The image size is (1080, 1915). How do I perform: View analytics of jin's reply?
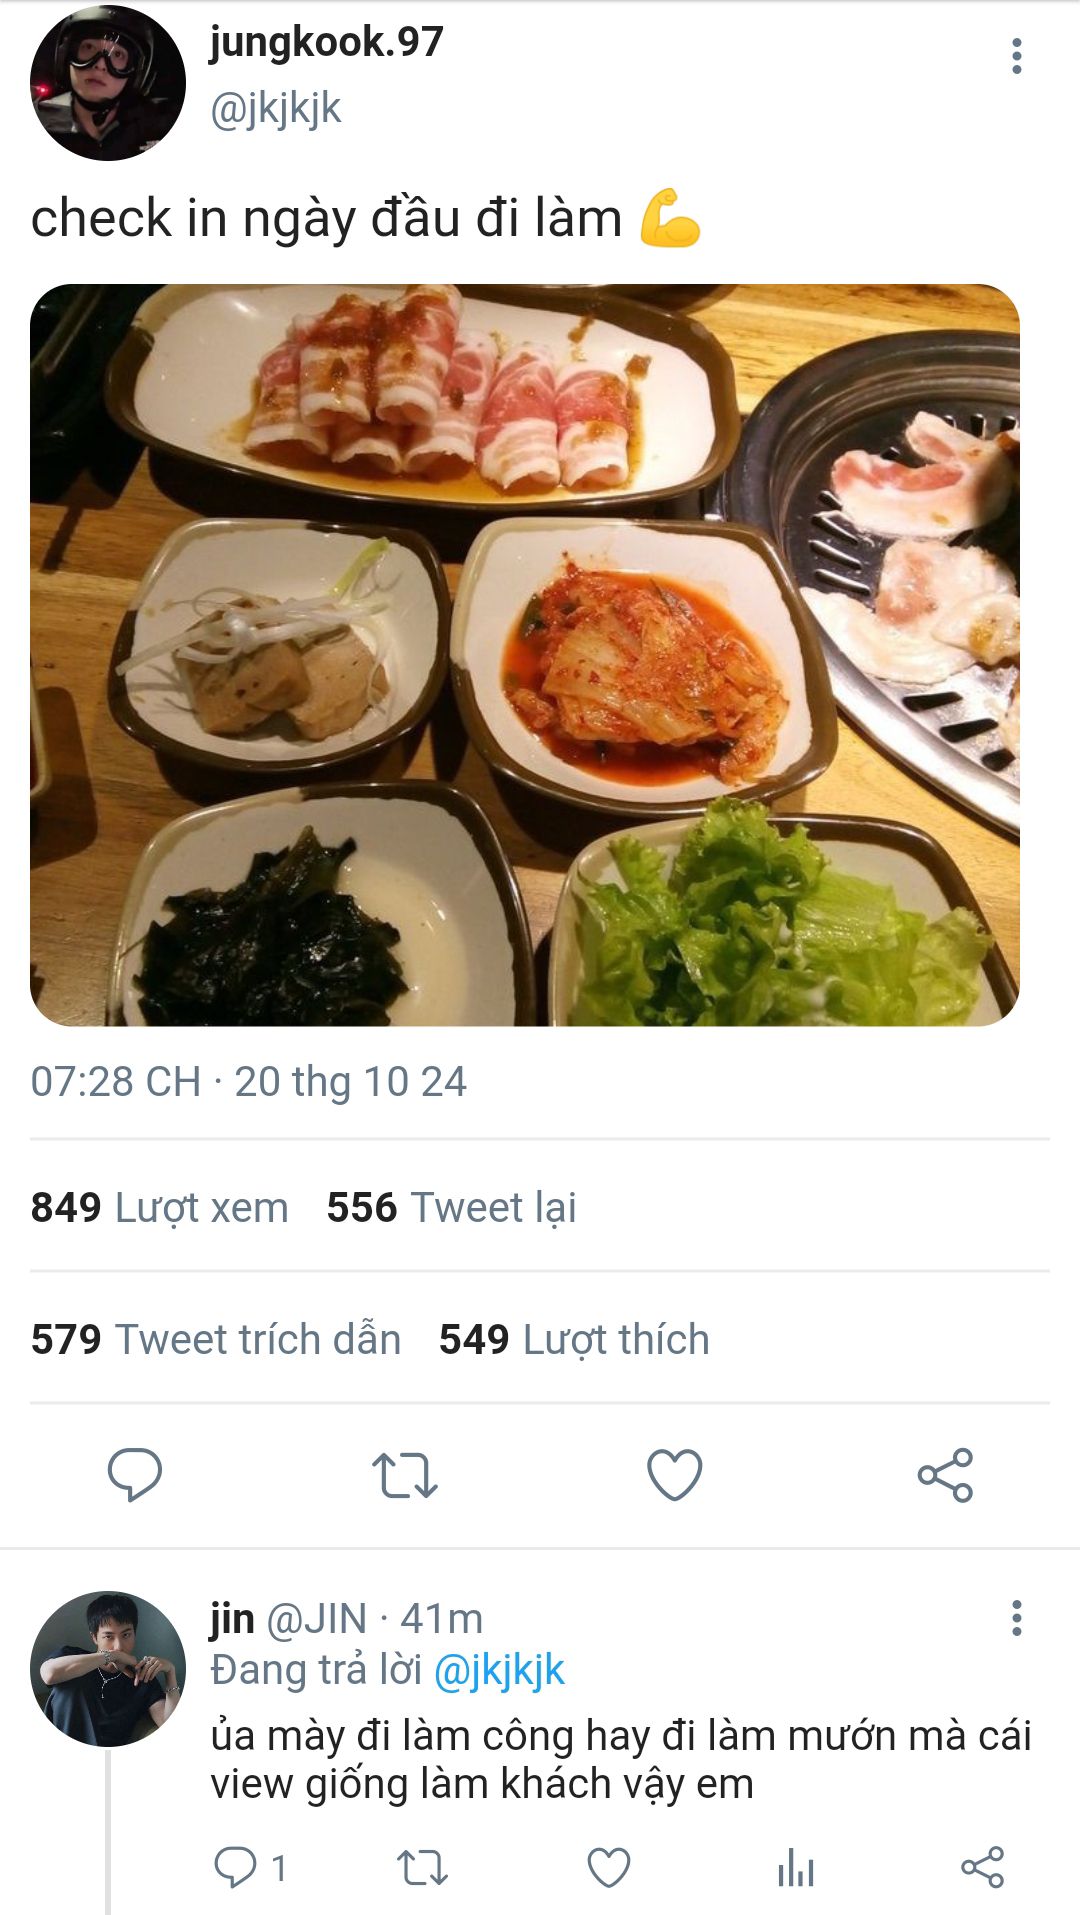[x=796, y=1867]
